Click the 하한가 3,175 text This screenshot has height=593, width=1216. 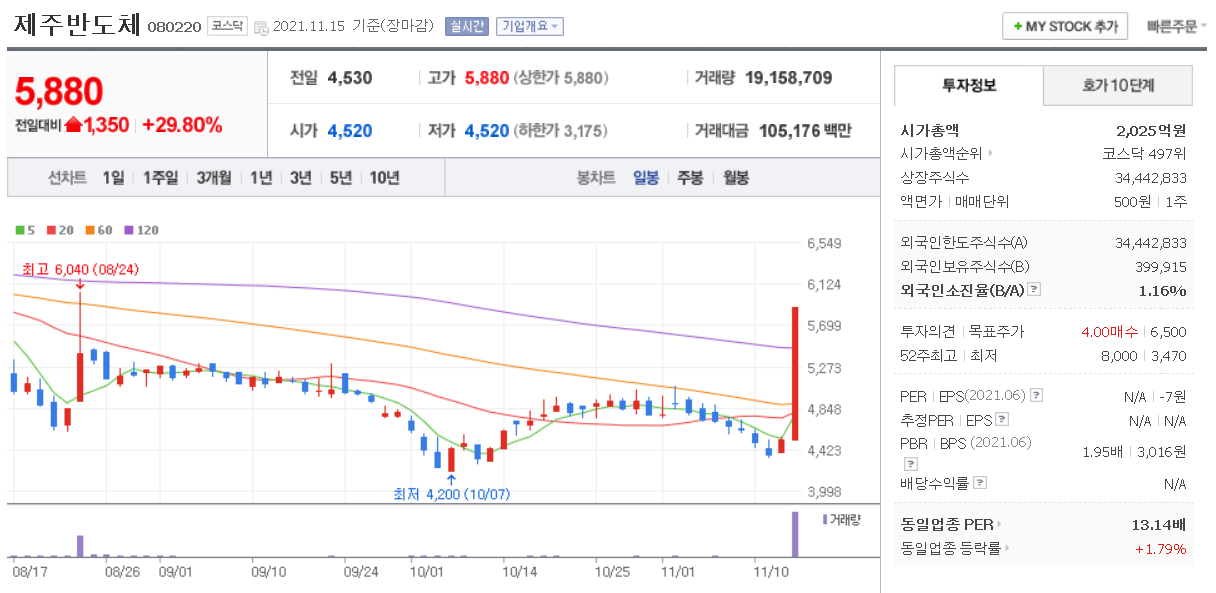point(561,131)
